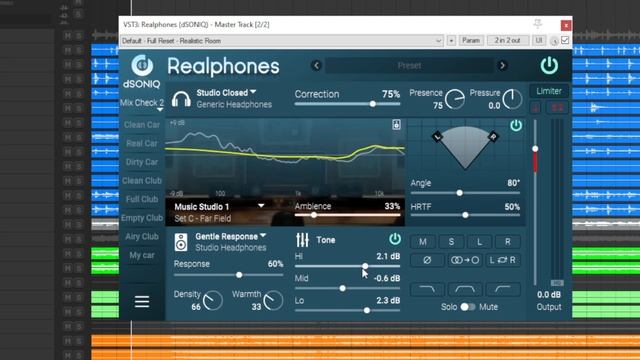The image size is (640, 360).
Task: Click the 2 in 2 out button
Action: [507, 40]
